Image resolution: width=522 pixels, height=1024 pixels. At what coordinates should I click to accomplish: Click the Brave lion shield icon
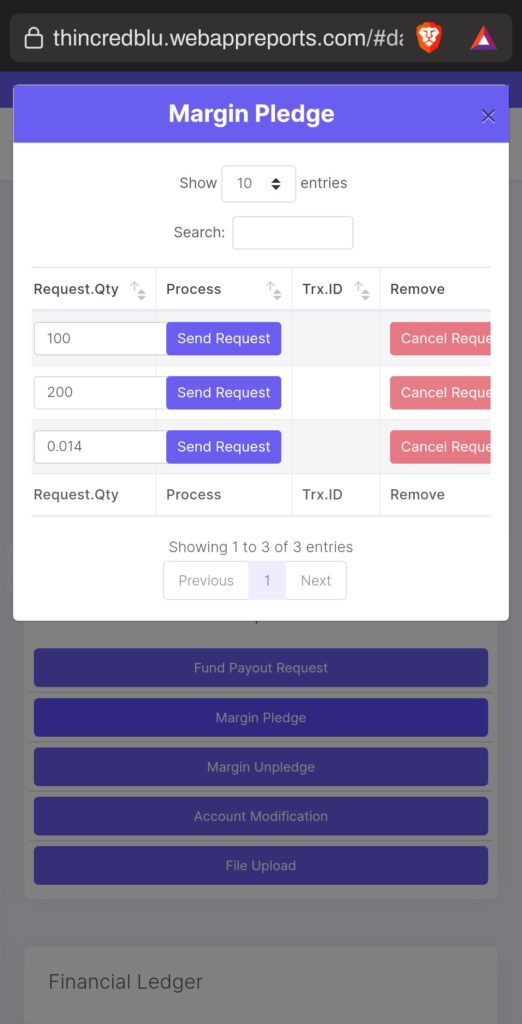429,38
